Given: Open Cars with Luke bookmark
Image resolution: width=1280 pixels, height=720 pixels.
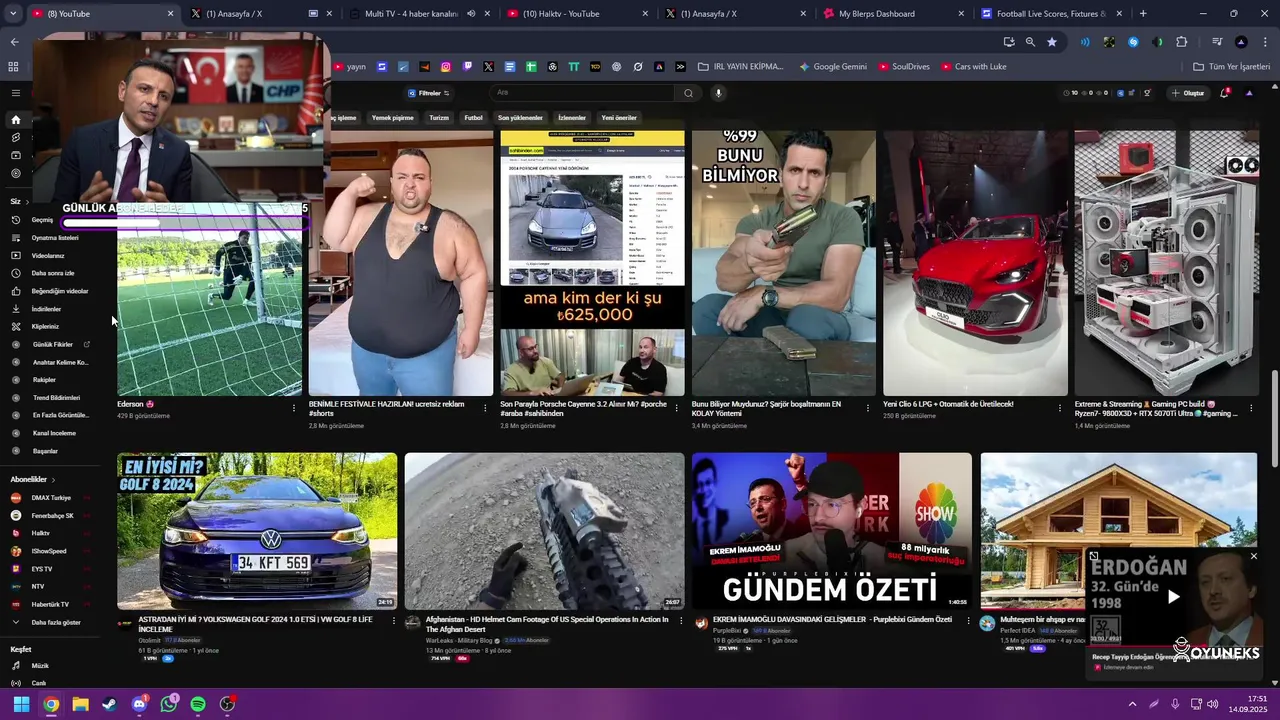Looking at the screenshot, I should (973, 67).
